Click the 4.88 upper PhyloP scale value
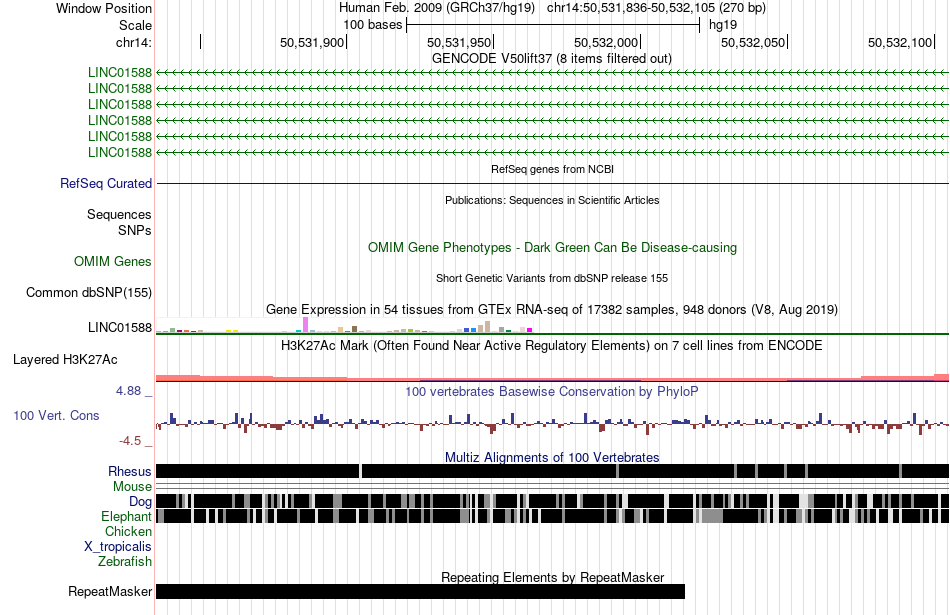 coord(128,391)
